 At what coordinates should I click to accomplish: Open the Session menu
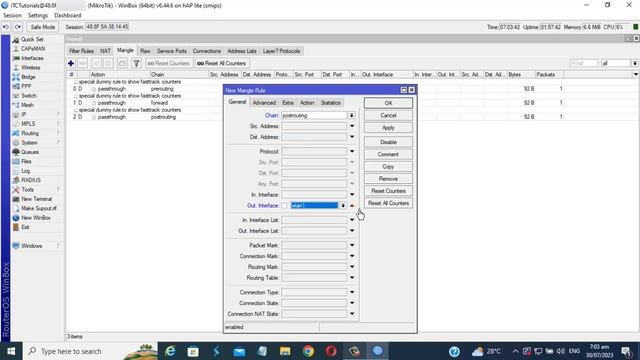point(12,16)
